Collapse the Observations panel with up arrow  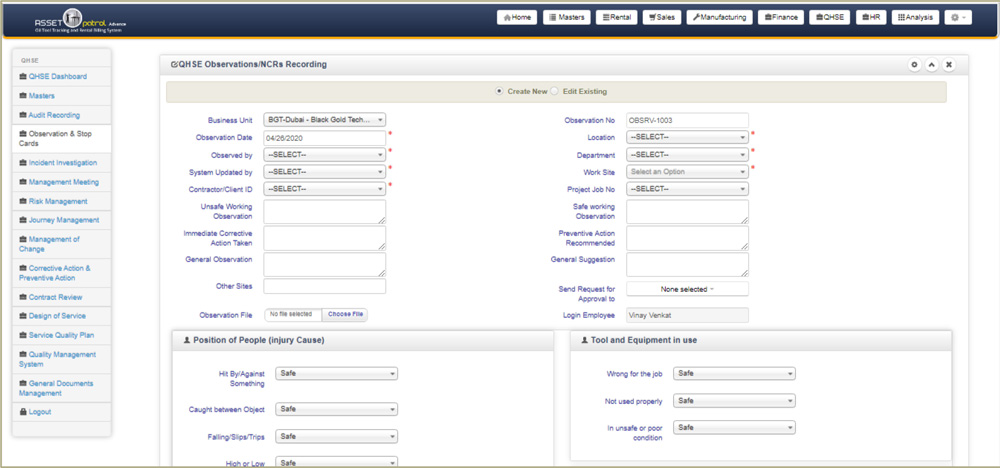[x=931, y=65]
